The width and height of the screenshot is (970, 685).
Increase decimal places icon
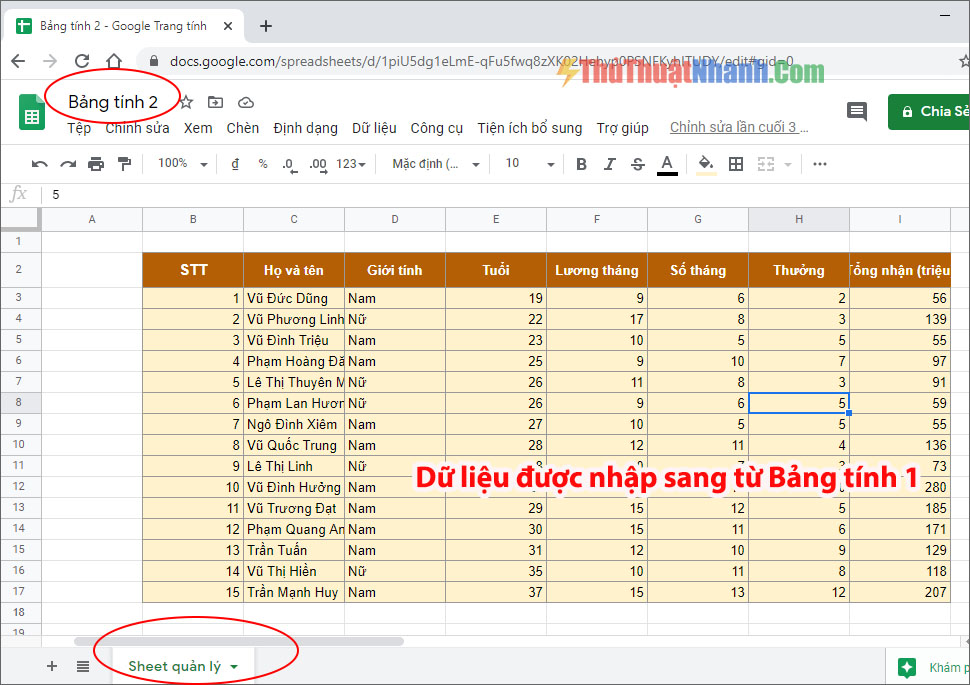pyautogui.click(x=319, y=165)
